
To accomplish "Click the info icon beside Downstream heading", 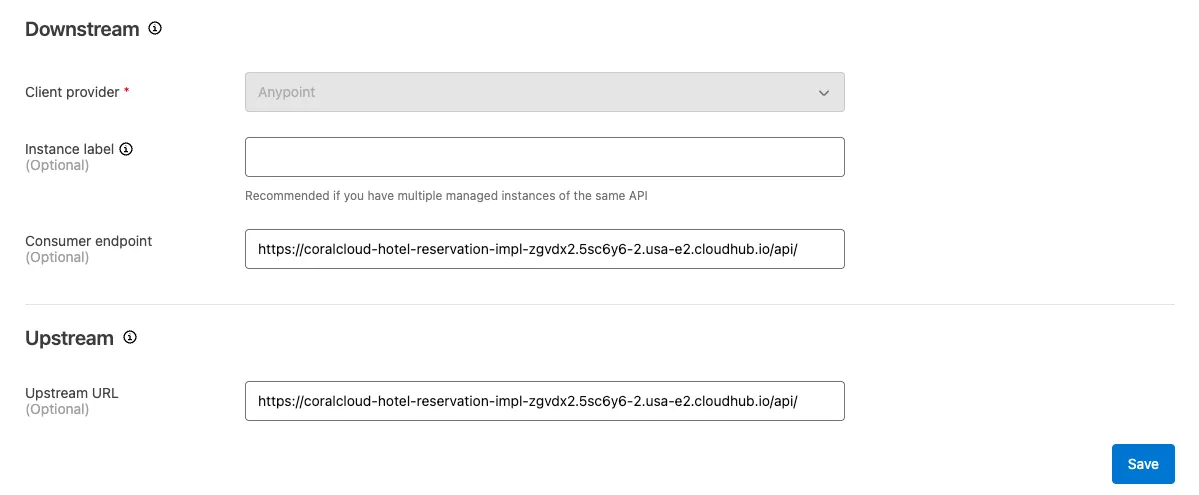I will click(x=155, y=29).
